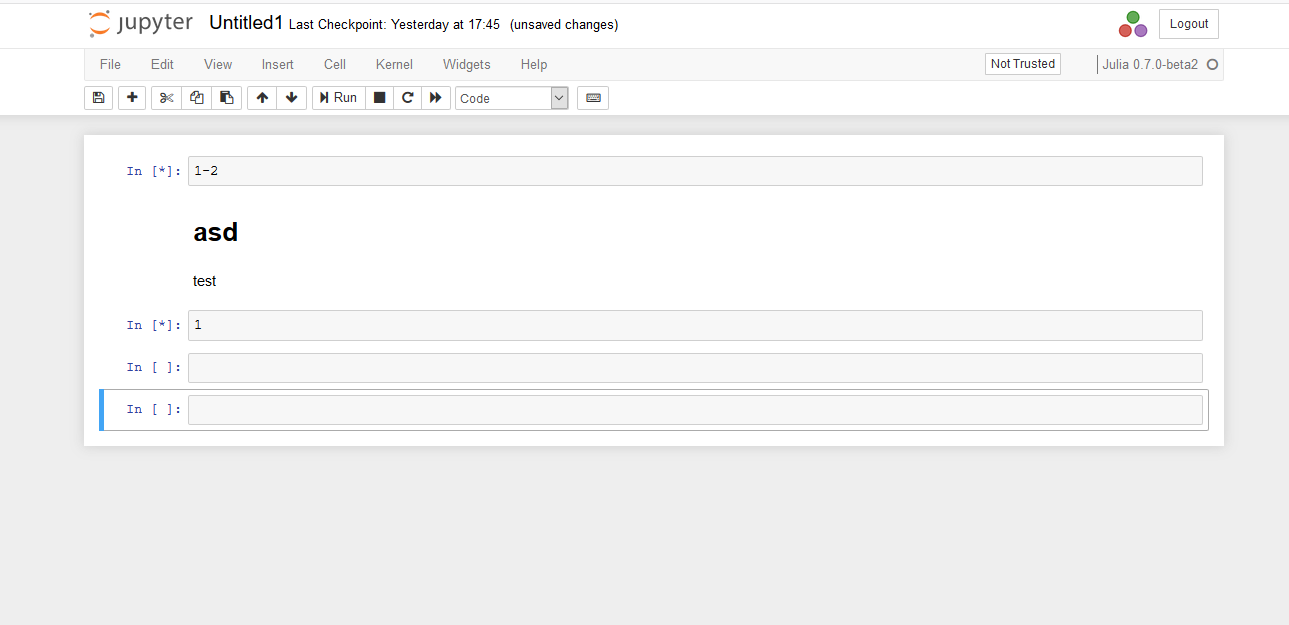Click the Not Trusted indicator
The image size is (1289, 625).
pyautogui.click(x=1022, y=63)
